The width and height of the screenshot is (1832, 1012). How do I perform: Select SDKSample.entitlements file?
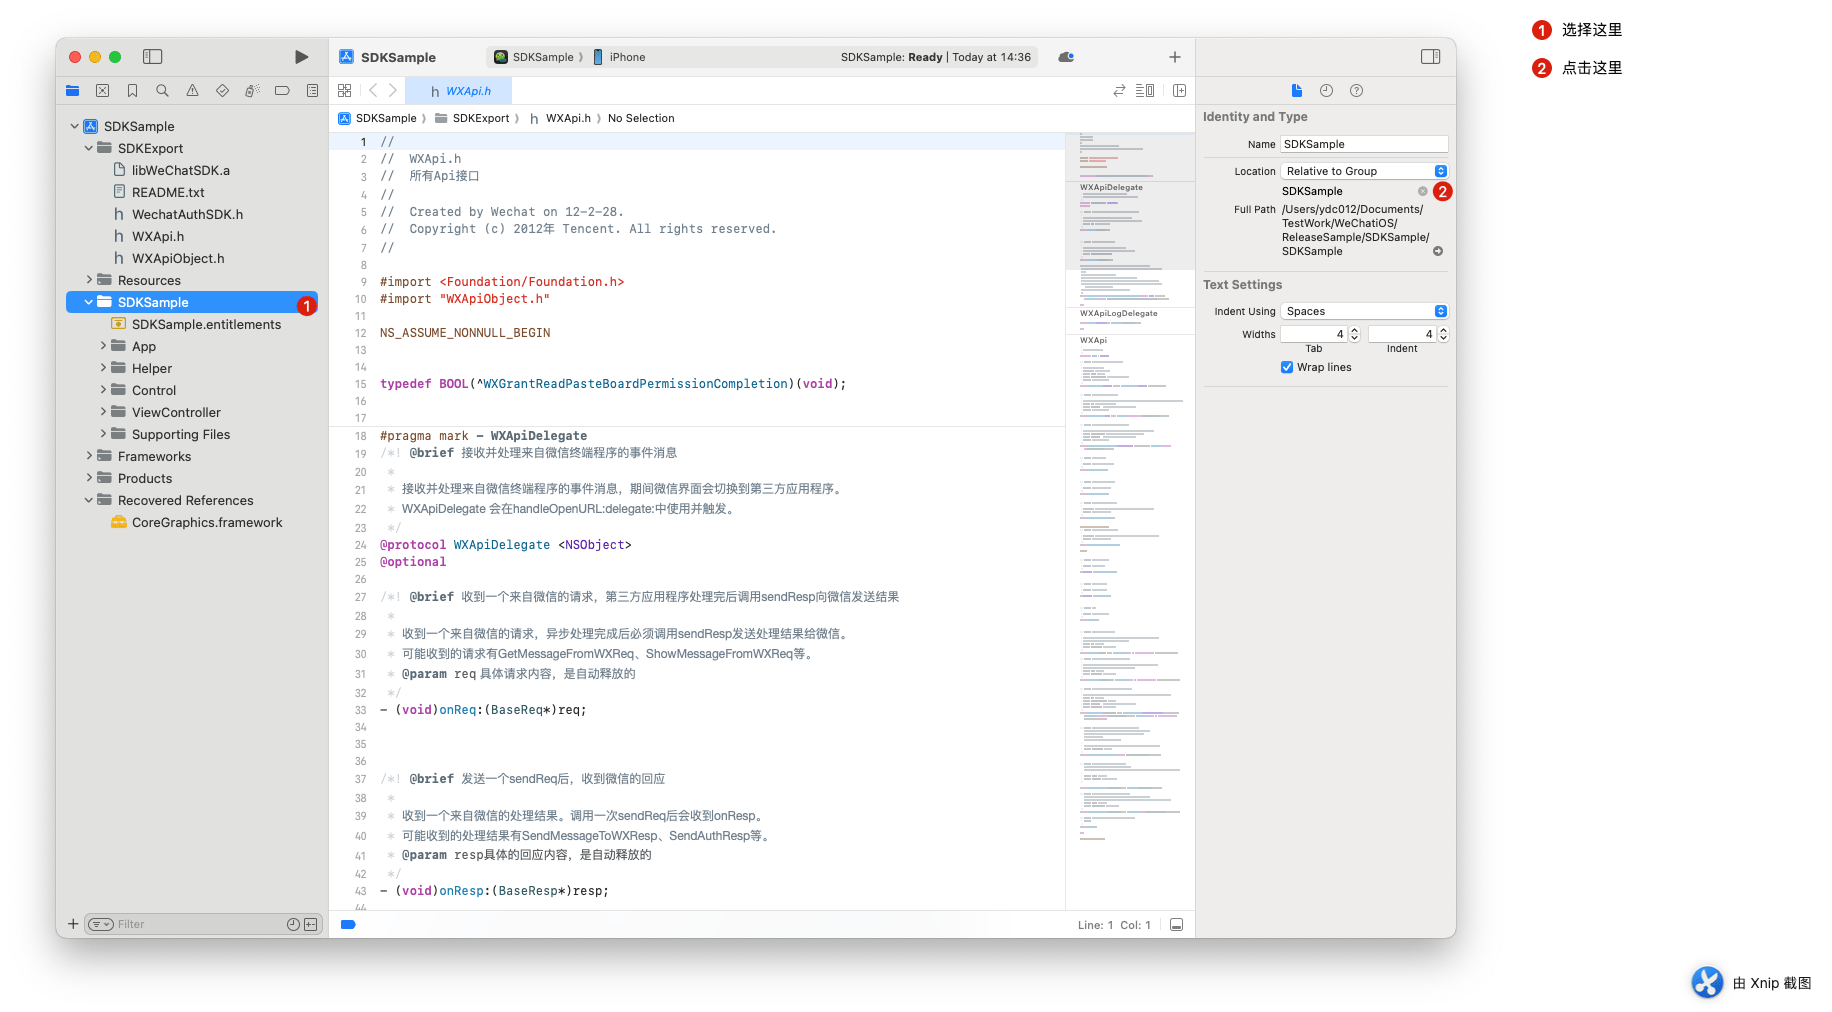pyautogui.click(x=206, y=324)
